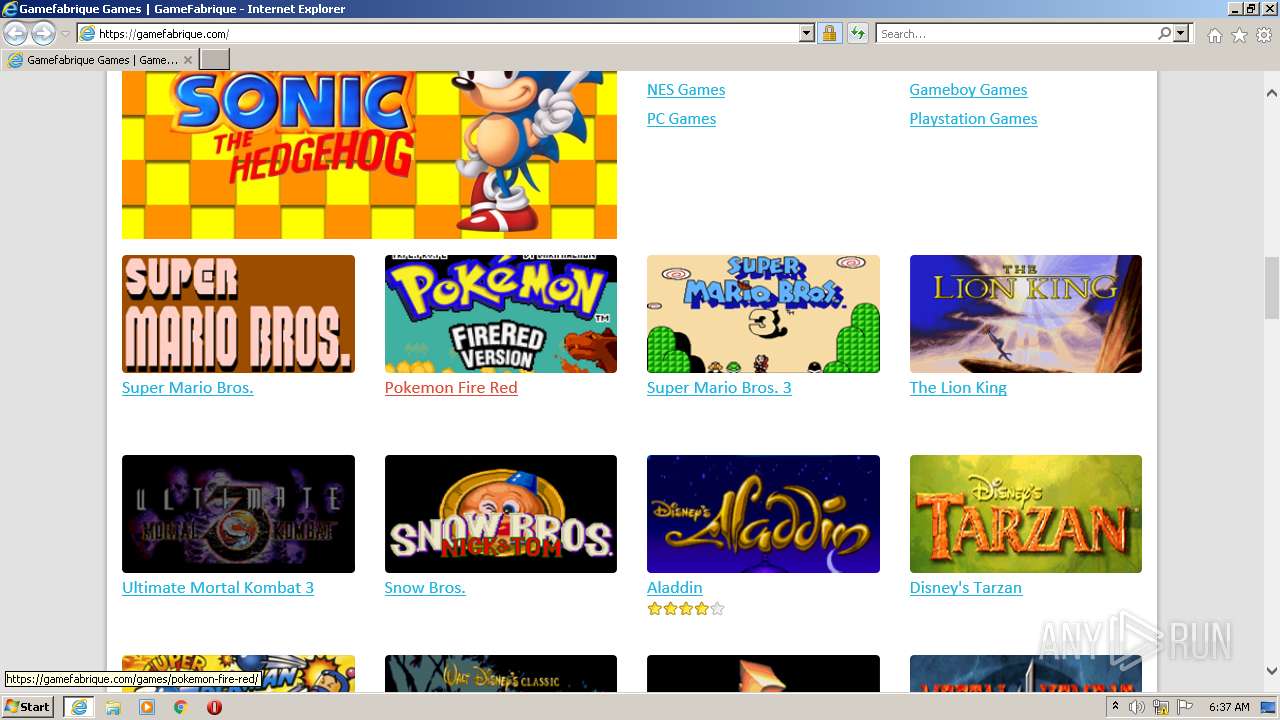Open The Lion King text link
This screenshot has width=1280, height=720.
(958, 388)
